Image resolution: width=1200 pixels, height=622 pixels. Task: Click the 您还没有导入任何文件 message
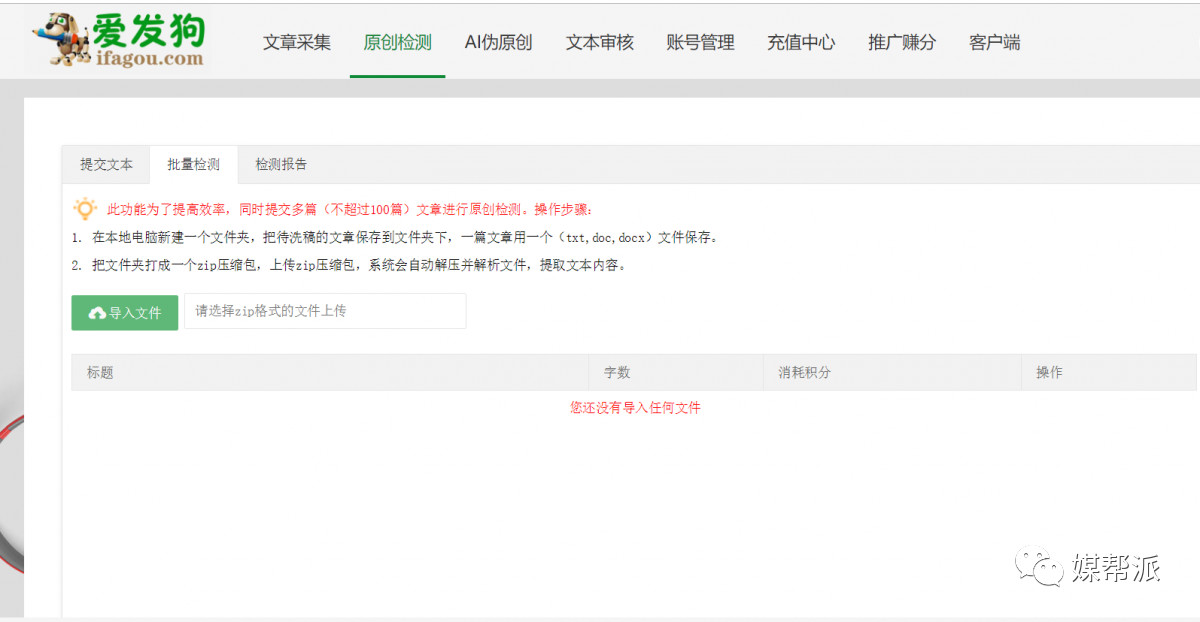pos(635,407)
